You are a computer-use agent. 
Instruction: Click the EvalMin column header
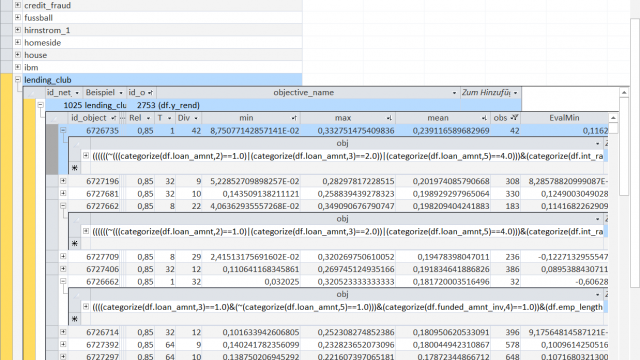click(x=564, y=118)
